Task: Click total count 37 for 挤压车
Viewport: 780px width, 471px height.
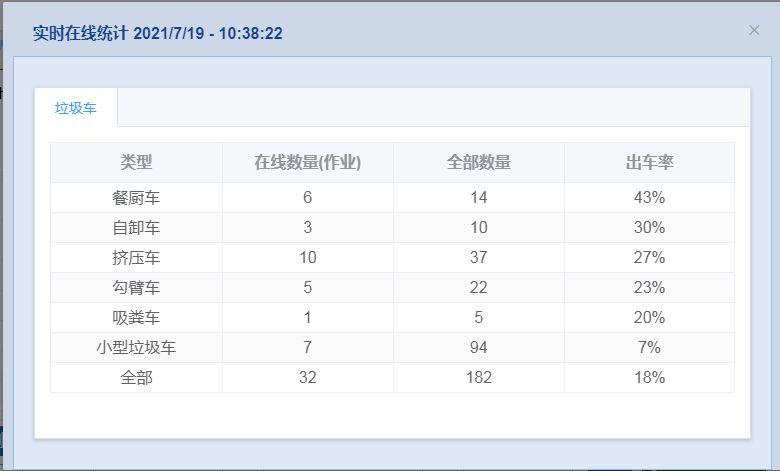Action: pyautogui.click(x=479, y=257)
